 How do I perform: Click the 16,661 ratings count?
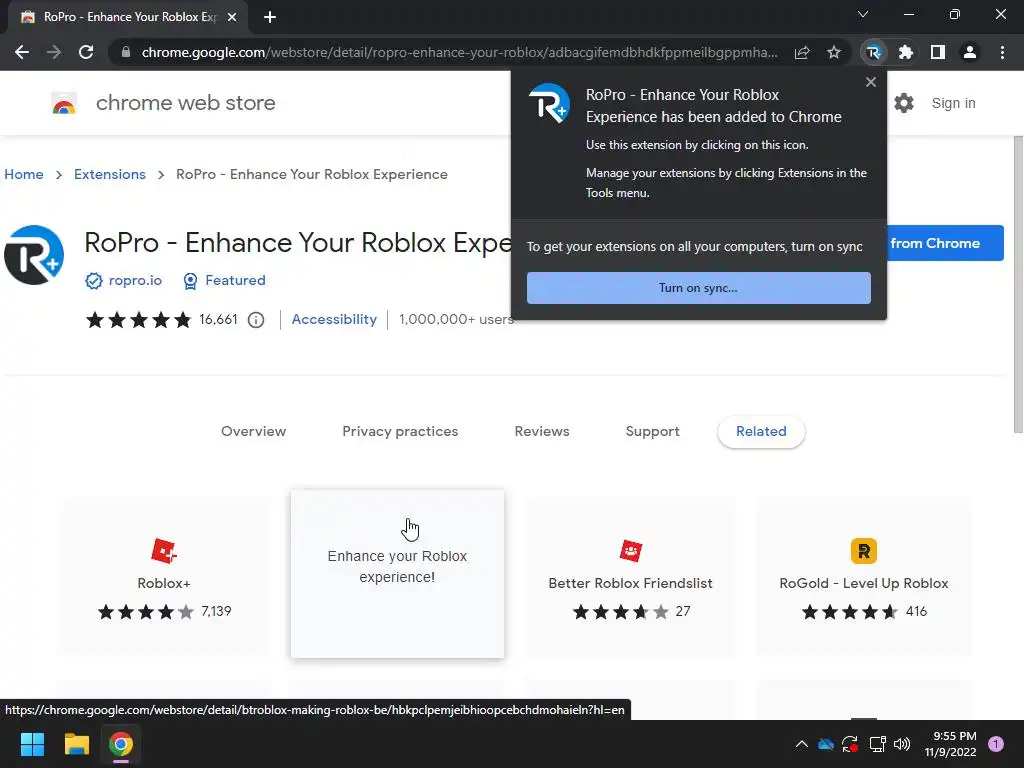218,319
